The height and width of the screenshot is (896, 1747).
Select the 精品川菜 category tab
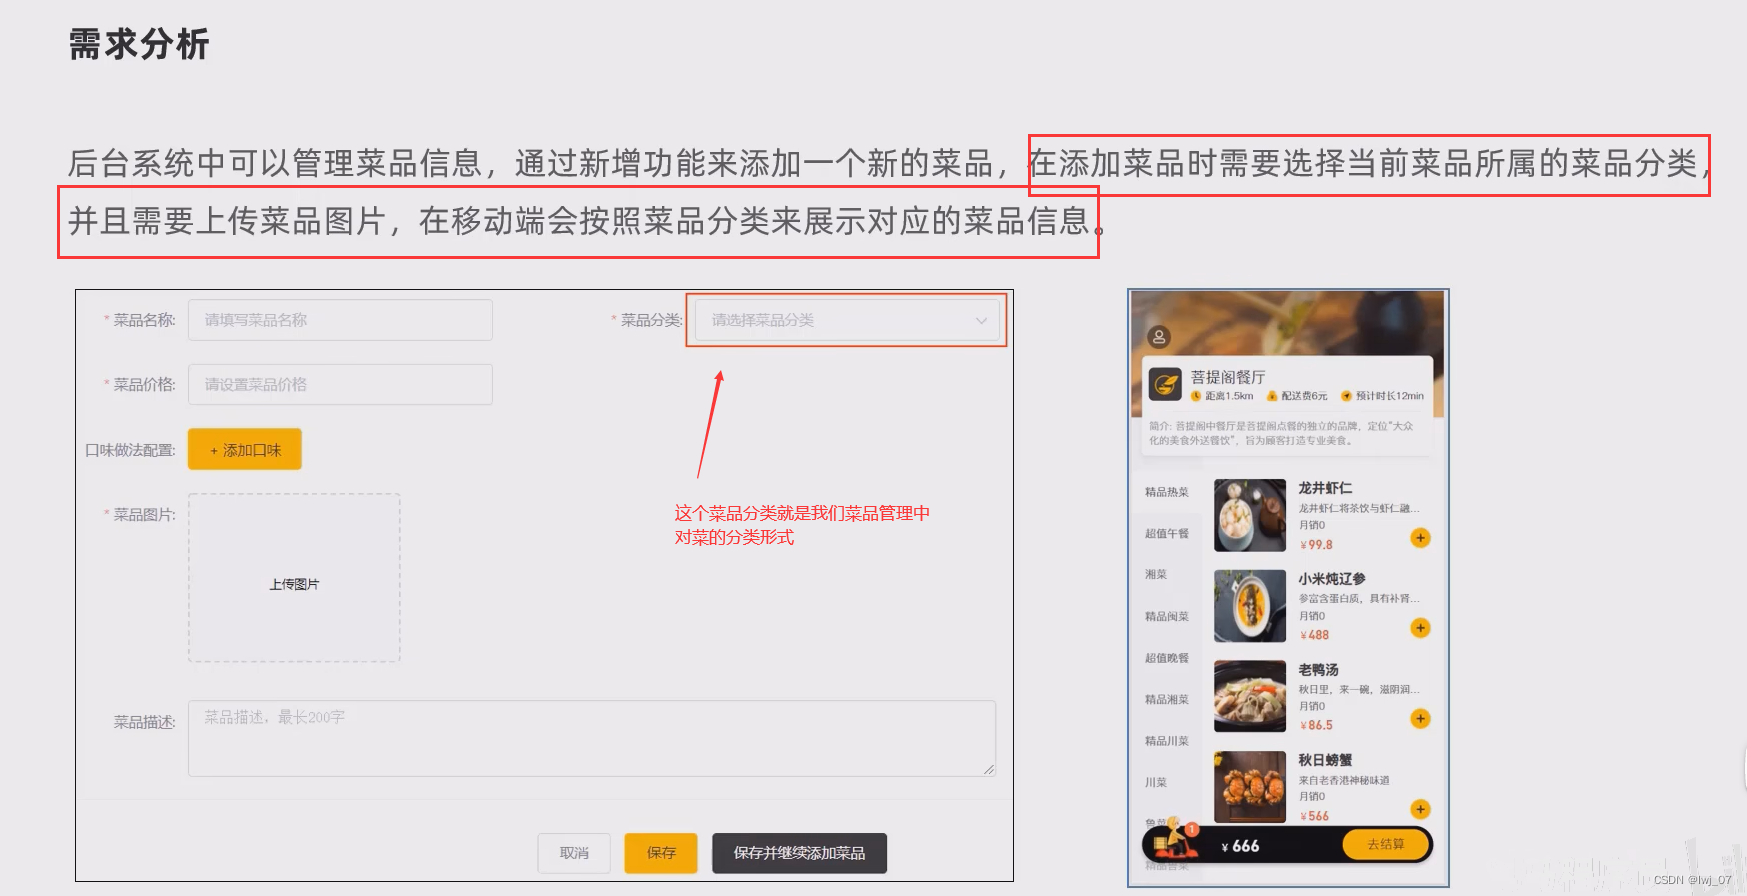[x=1167, y=741]
